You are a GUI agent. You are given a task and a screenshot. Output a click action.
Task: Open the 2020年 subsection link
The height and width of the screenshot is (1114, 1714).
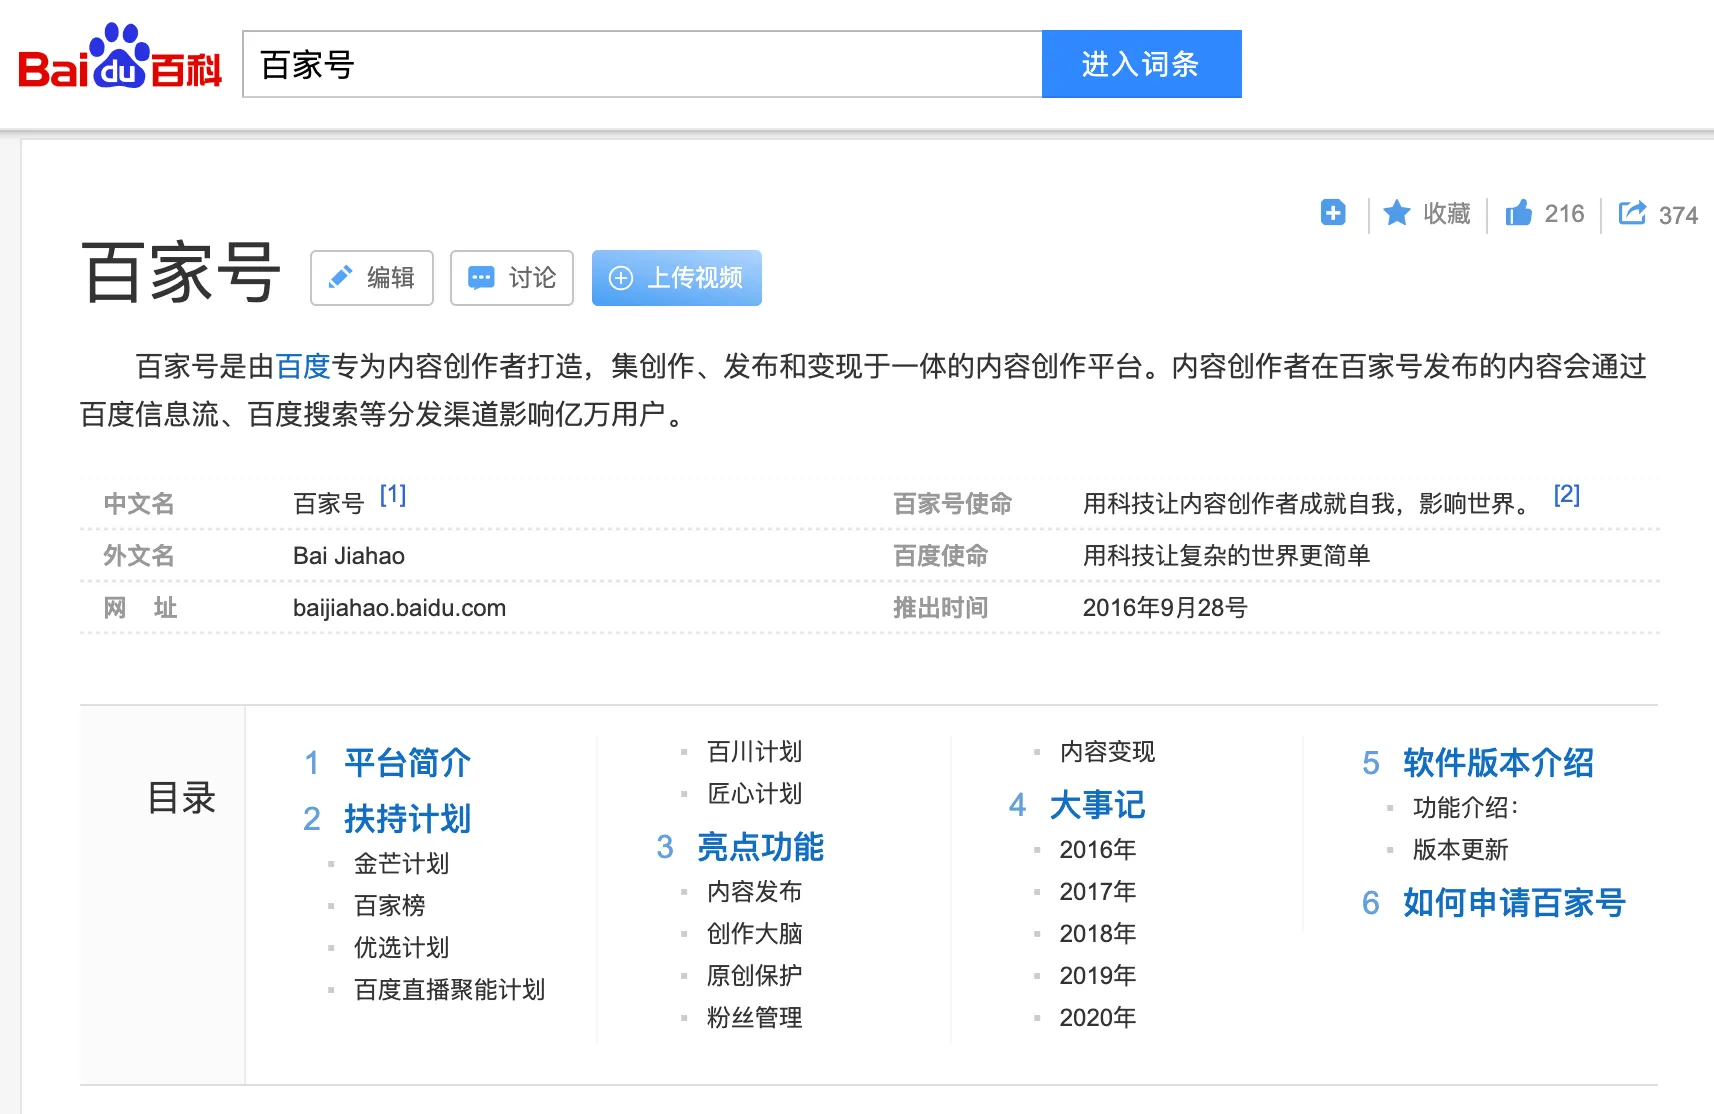1097,1018
